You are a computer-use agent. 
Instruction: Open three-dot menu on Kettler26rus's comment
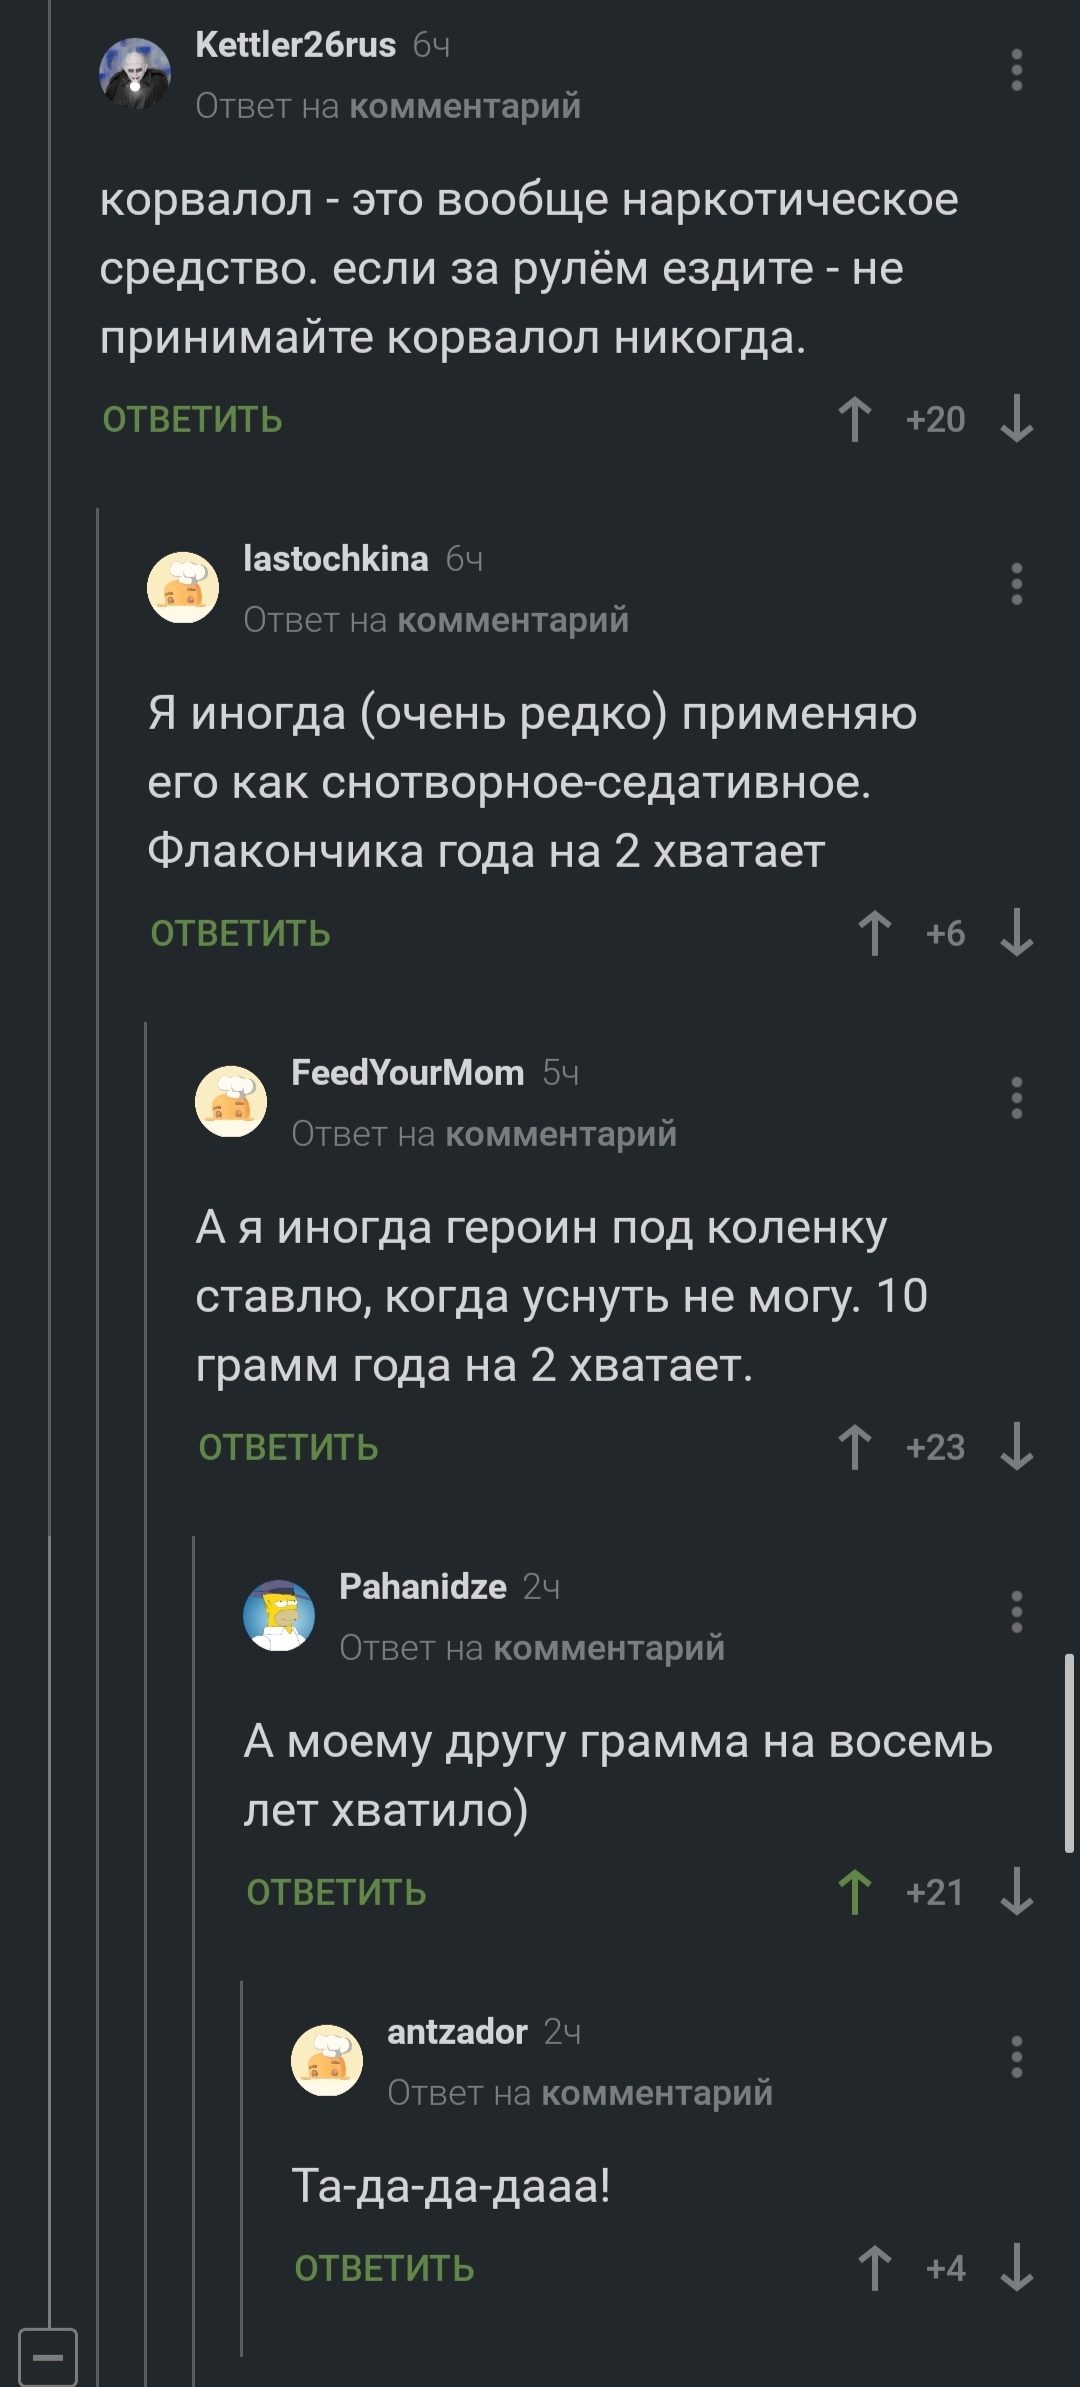tap(1016, 70)
